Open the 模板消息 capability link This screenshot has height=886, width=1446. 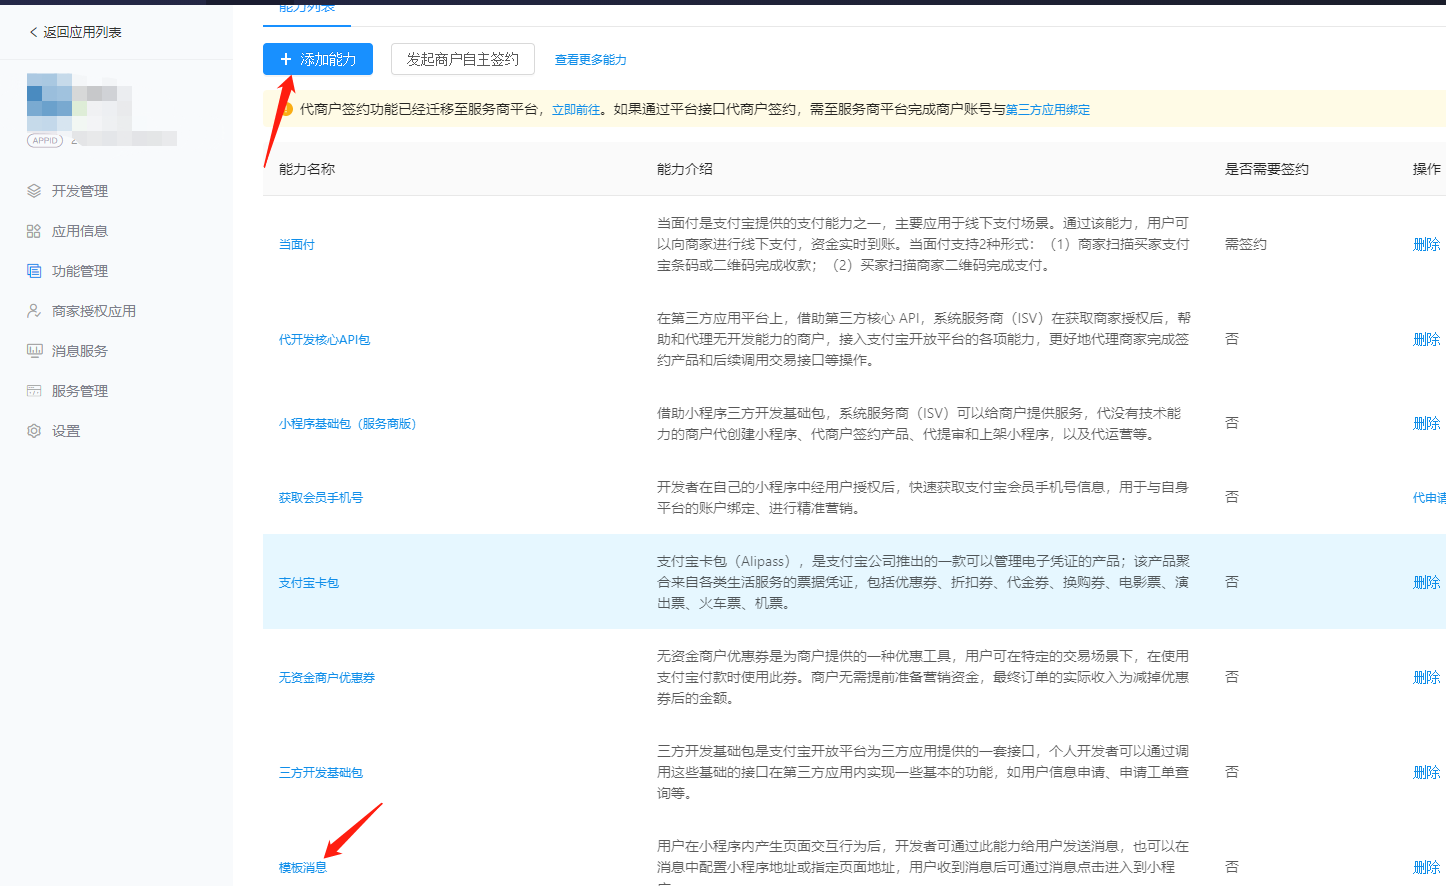coord(303,868)
